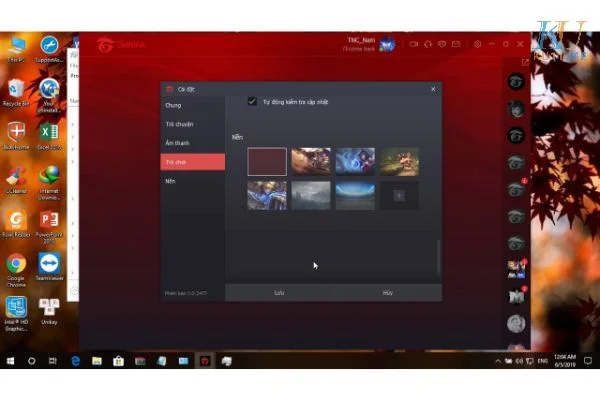The image size is (600, 400).
Task: Open Microsoft Store from taskbar
Action: pyautogui.click(x=118, y=361)
